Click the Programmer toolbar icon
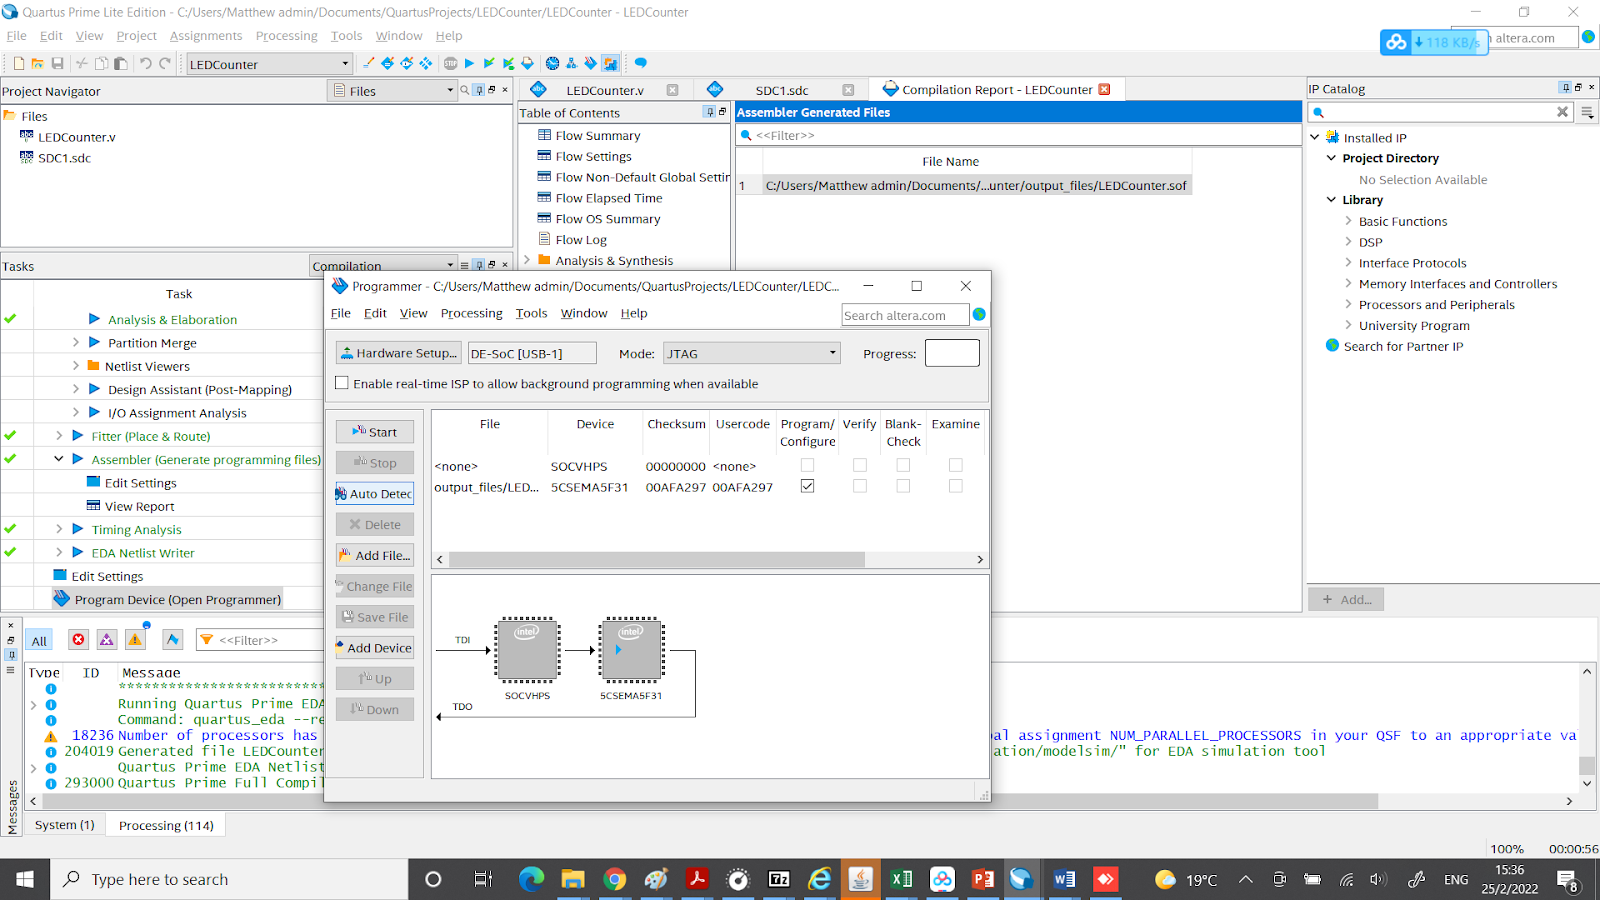 590,63
